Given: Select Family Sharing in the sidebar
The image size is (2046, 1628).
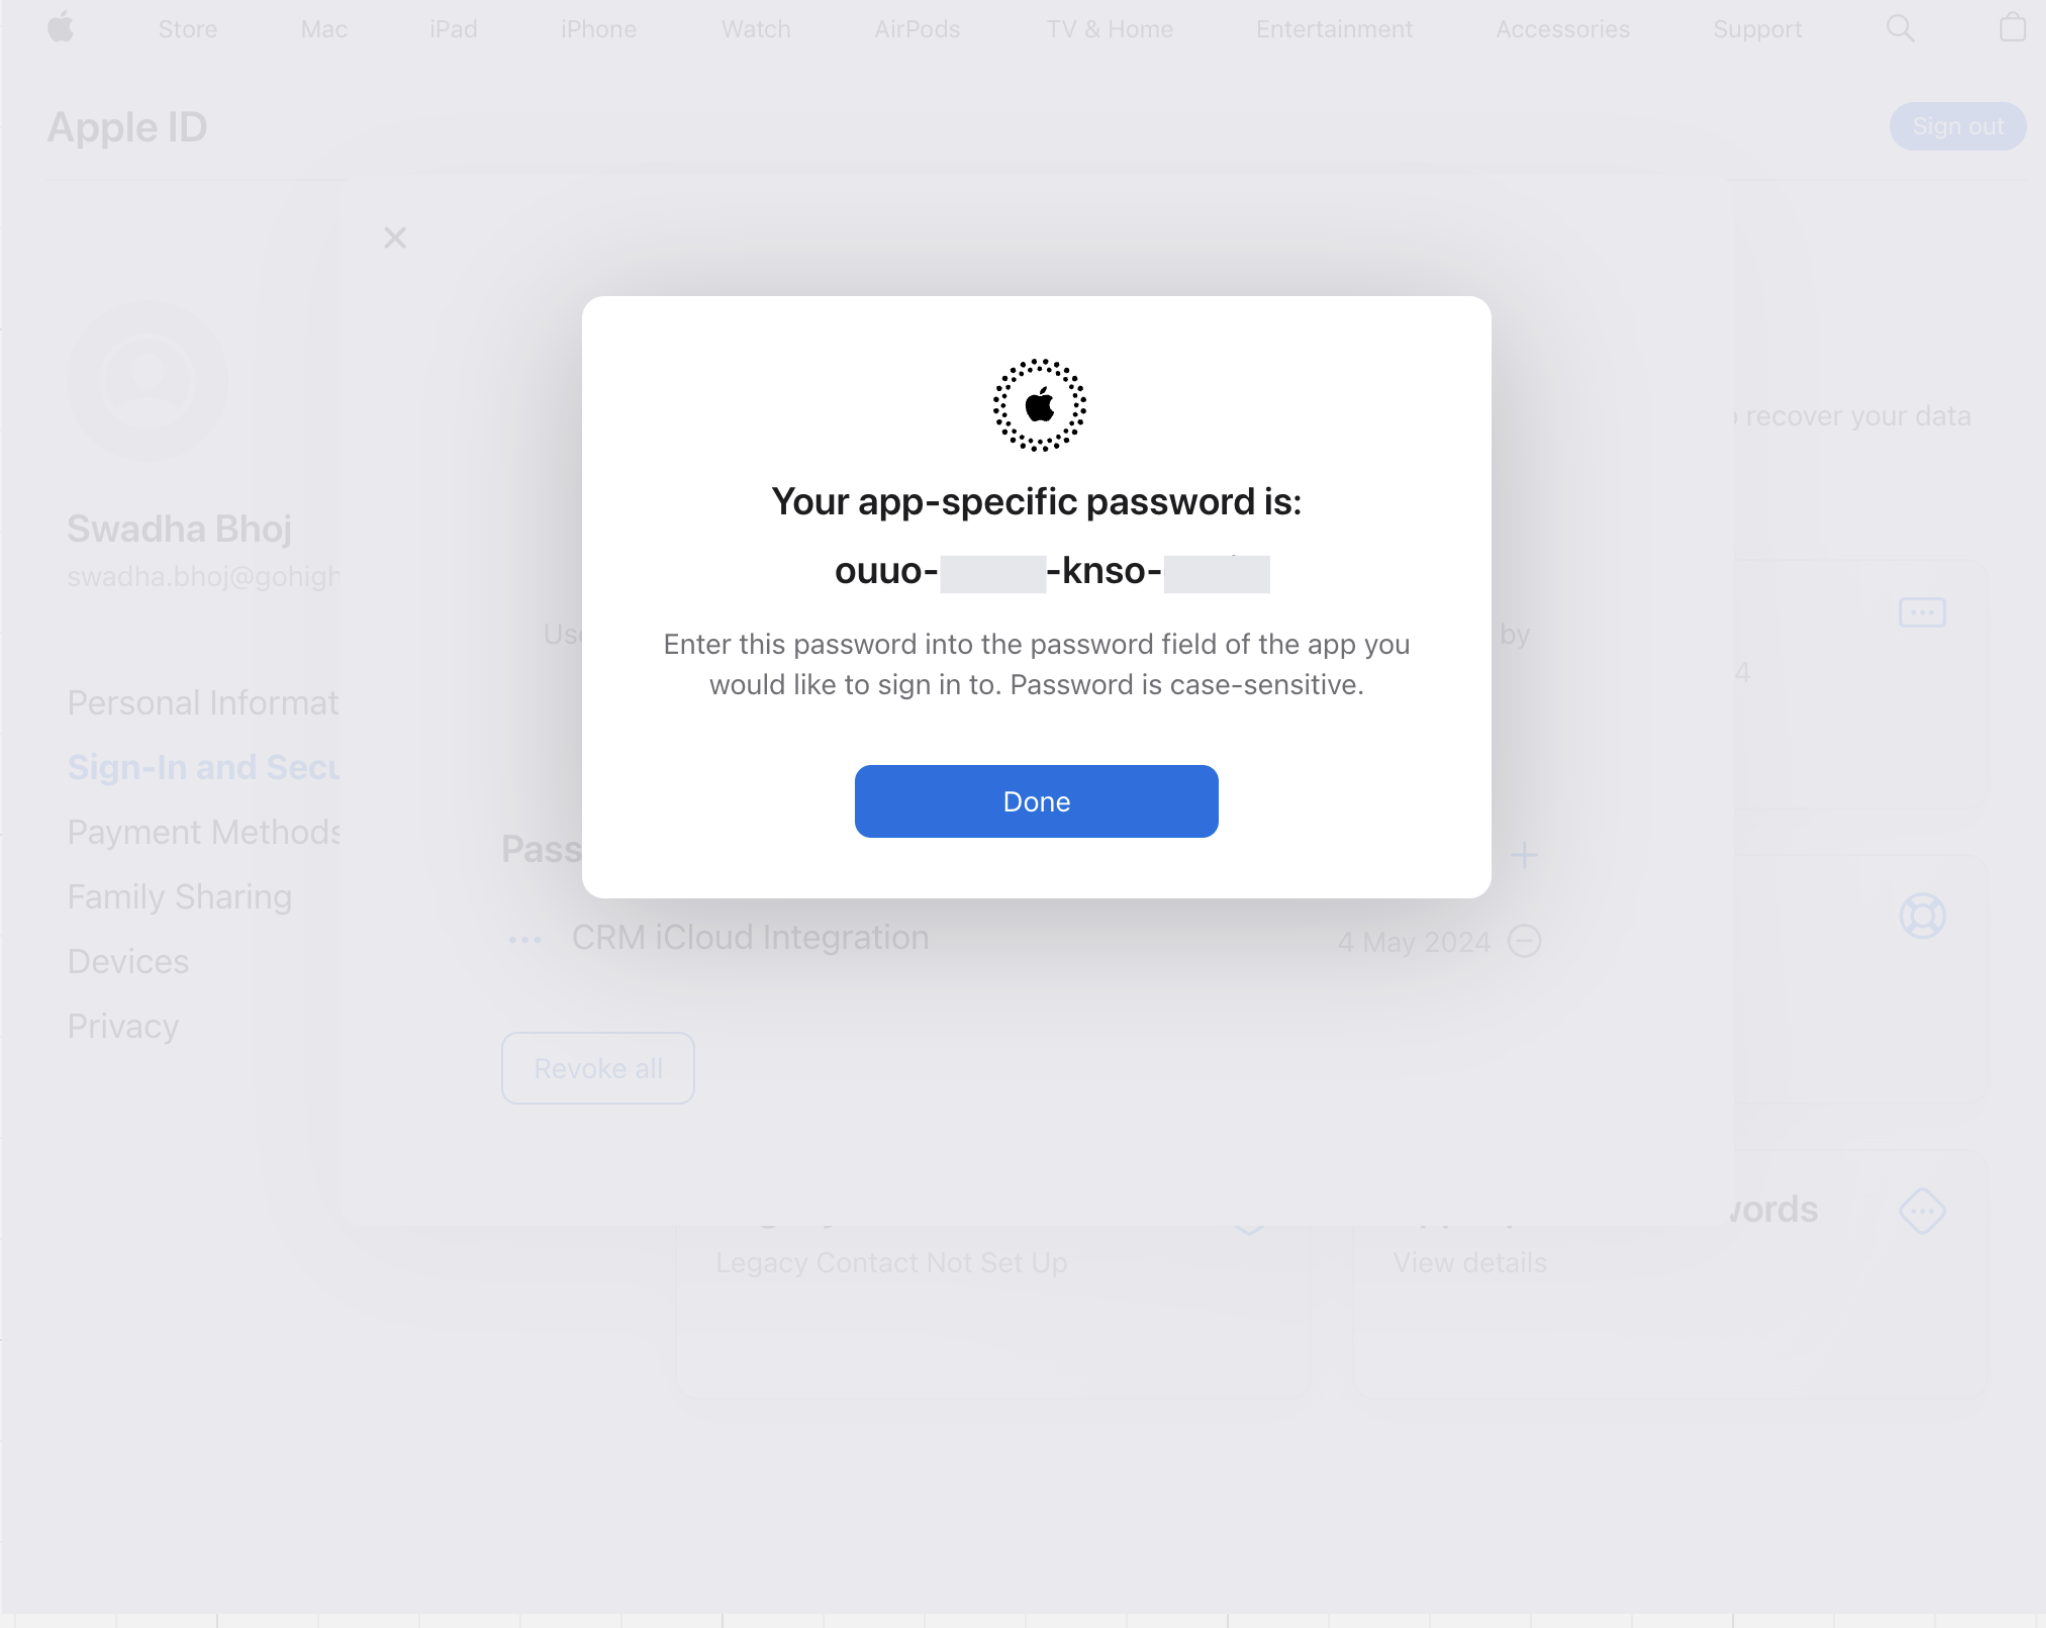Looking at the screenshot, I should (x=180, y=897).
